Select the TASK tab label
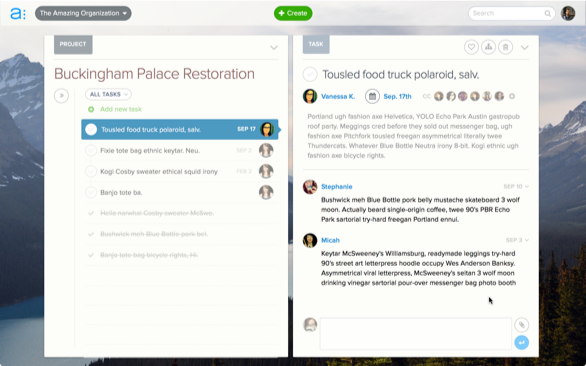The width and height of the screenshot is (586, 366). (316, 44)
